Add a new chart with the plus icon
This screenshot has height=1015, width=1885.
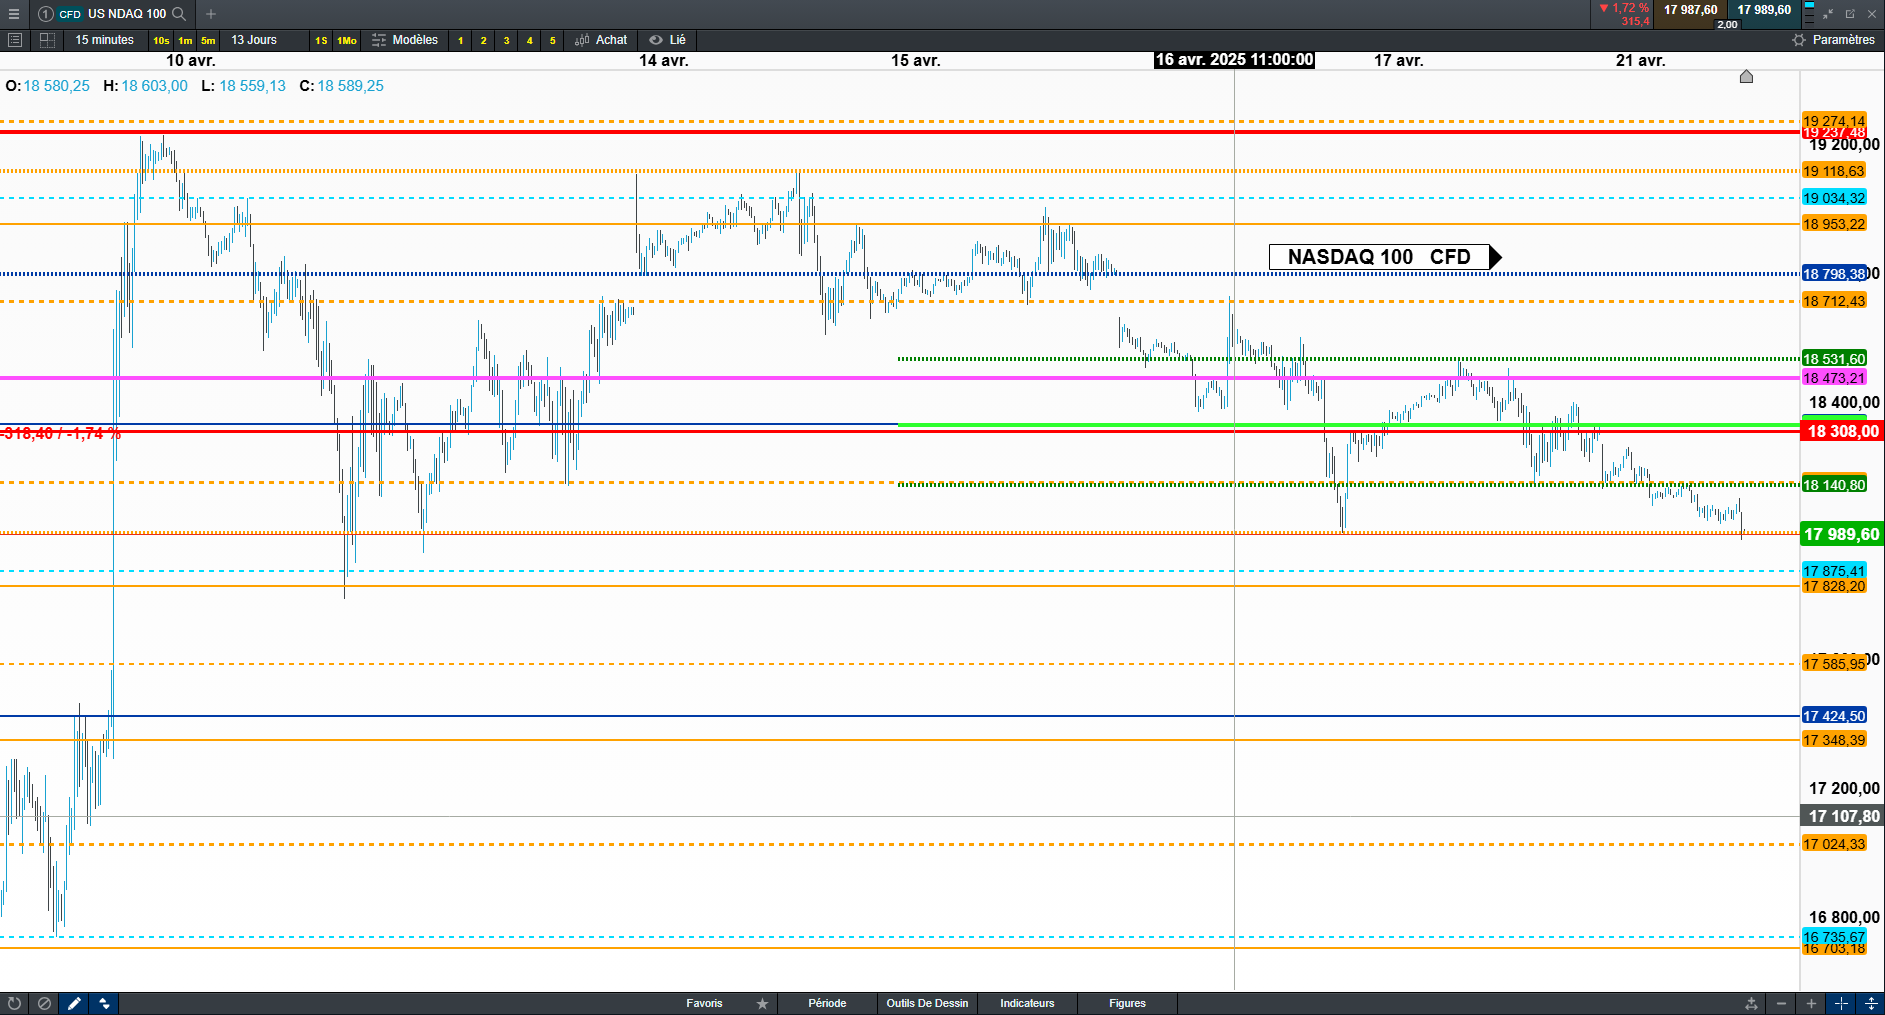pyautogui.click(x=211, y=14)
